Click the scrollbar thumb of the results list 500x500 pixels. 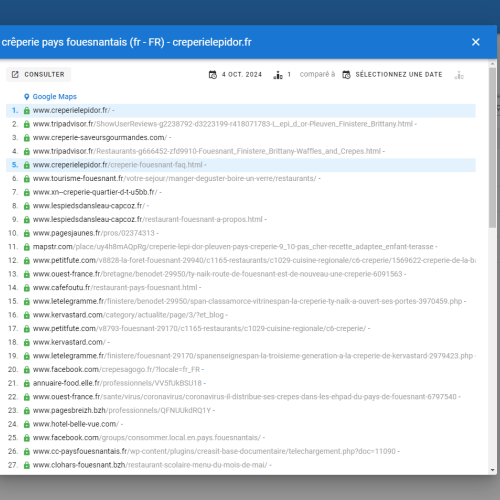[x=493, y=148]
